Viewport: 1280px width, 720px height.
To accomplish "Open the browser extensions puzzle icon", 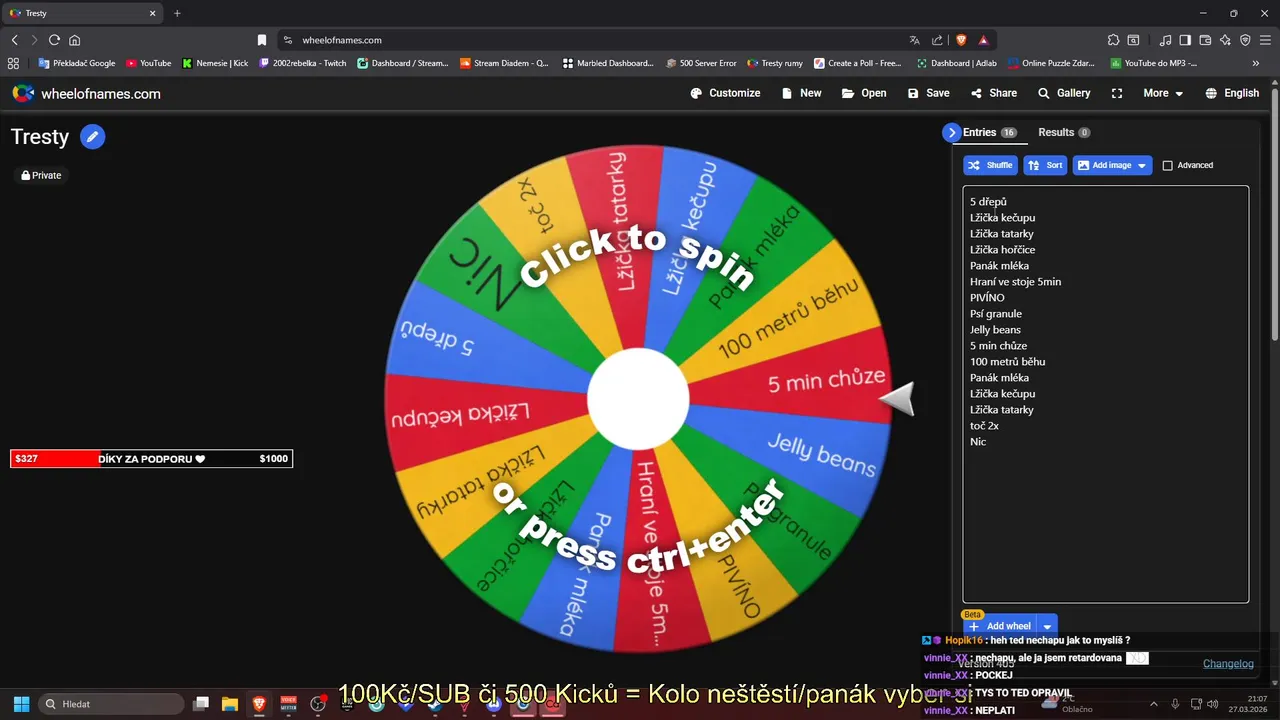I will click(x=1113, y=40).
